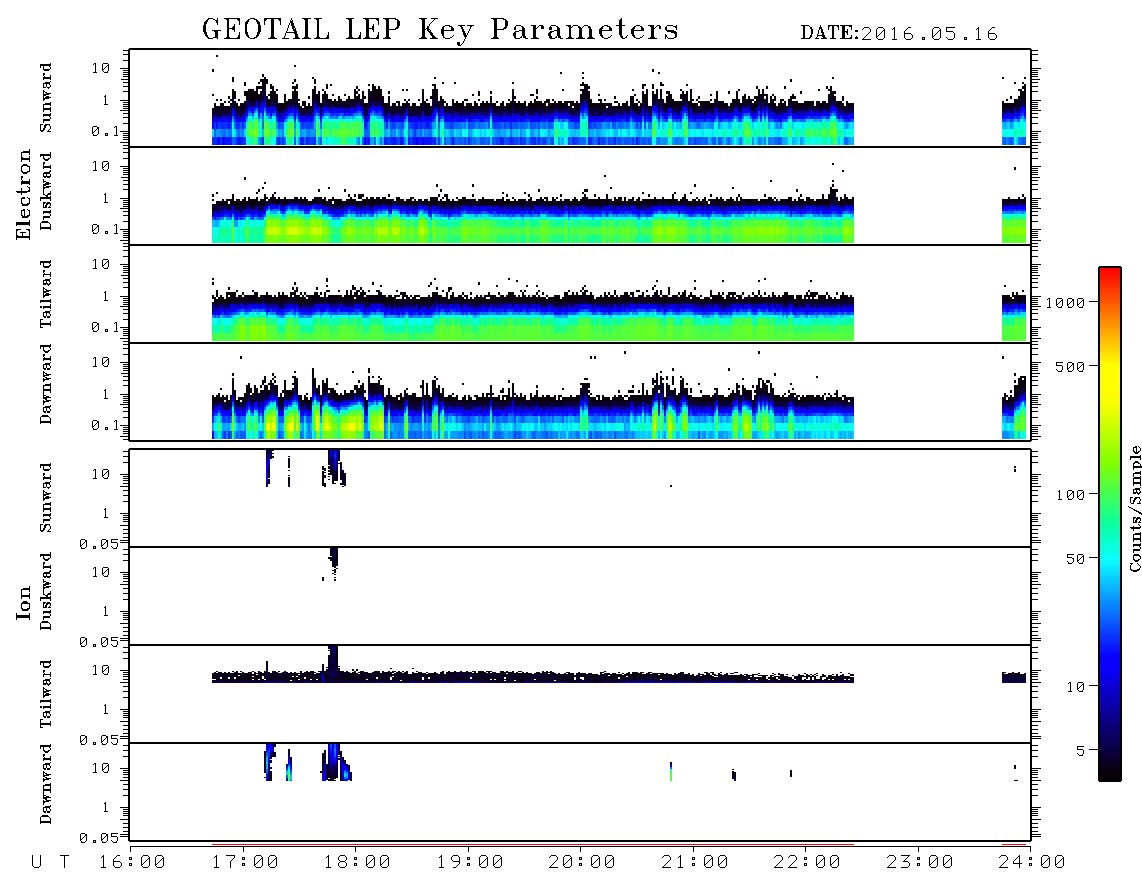This screenshot has width=1142, height=880.
Task: Click the Ion "Tailward" panel label
Action: tap(45, 694)
